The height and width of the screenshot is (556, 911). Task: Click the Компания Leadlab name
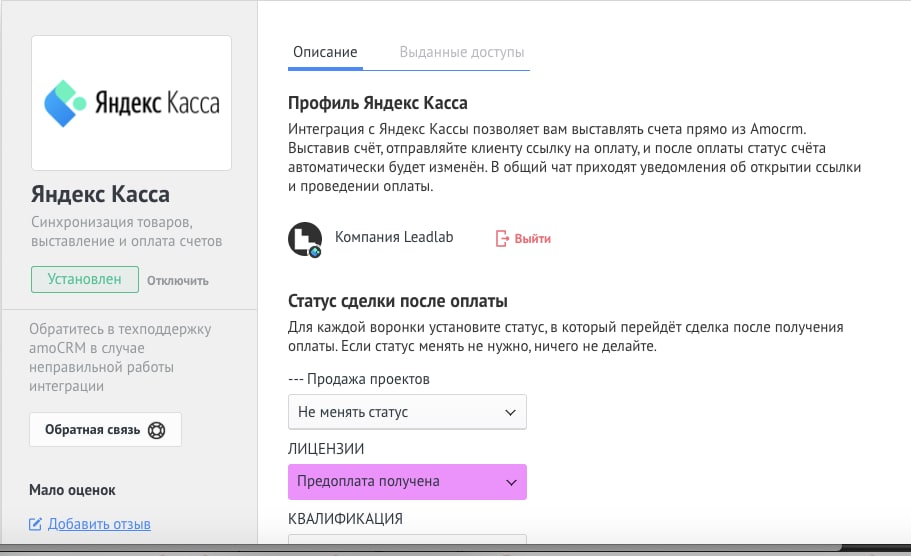394,237
